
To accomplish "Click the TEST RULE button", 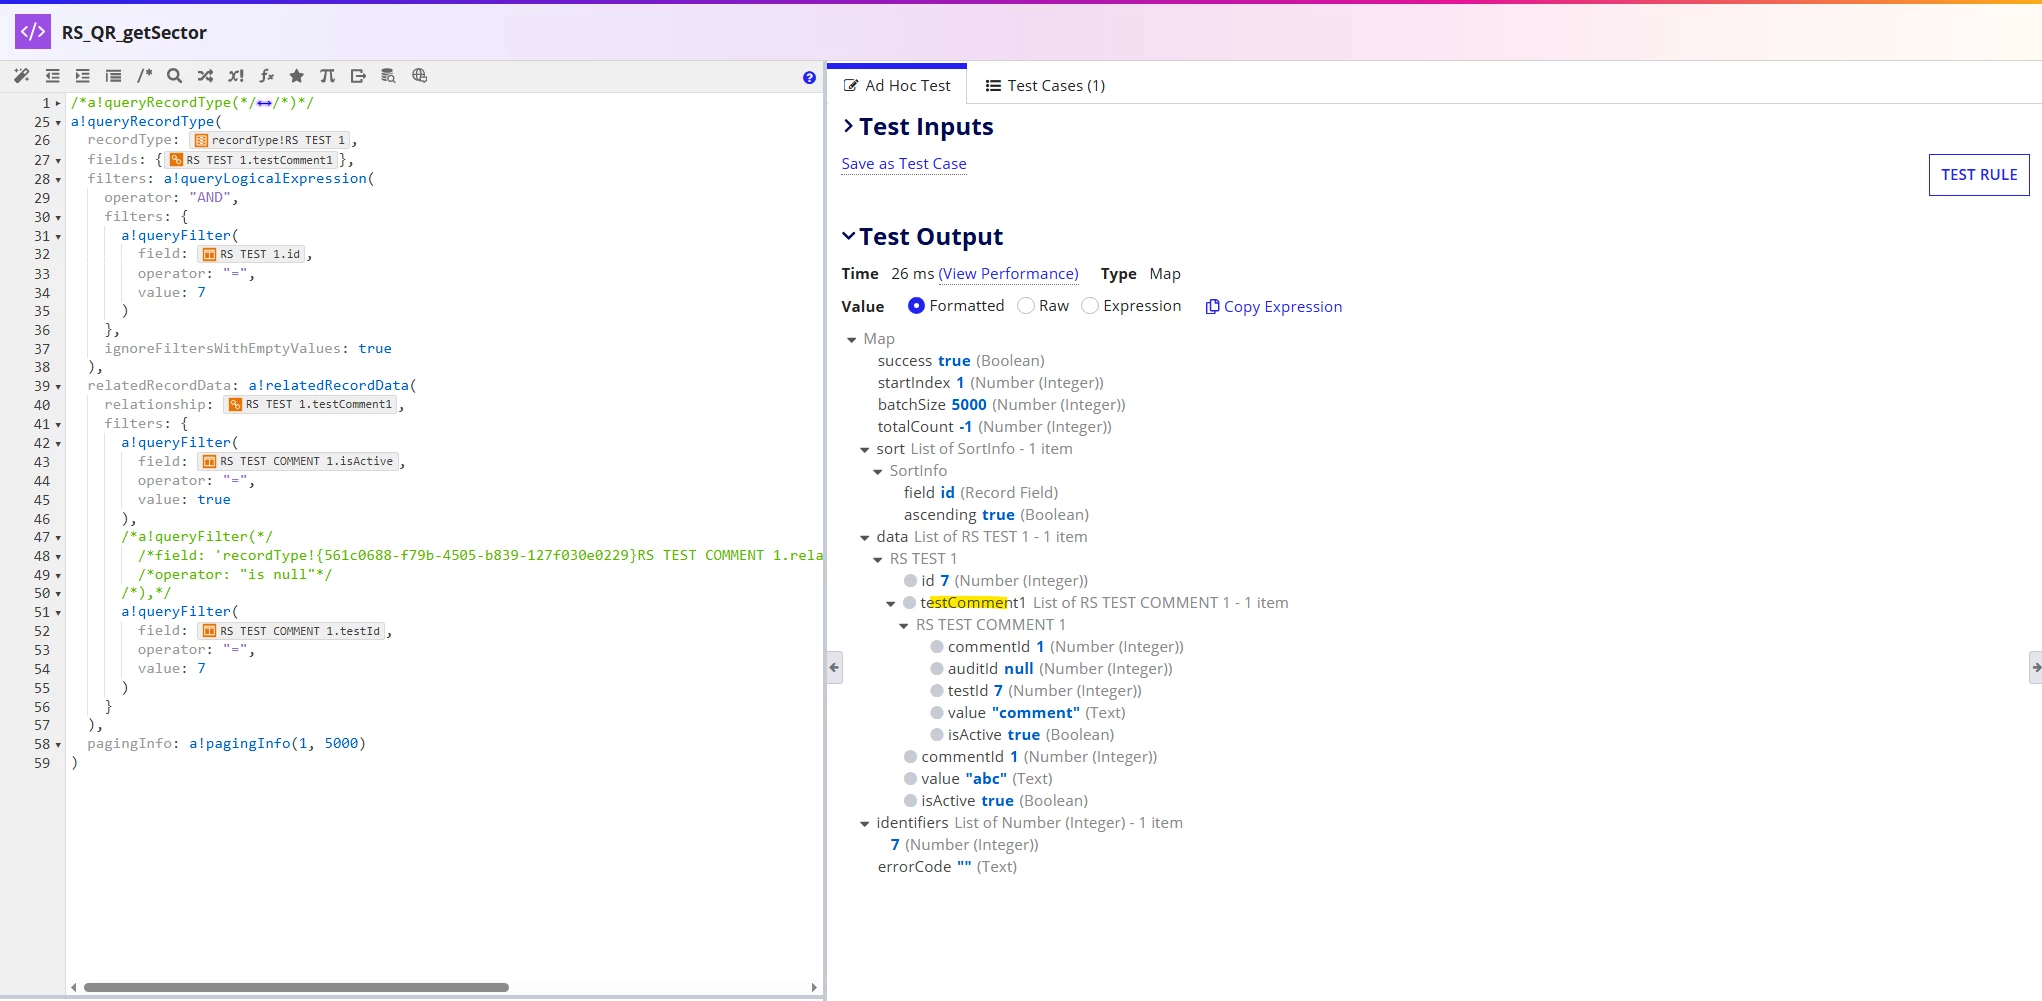I will tap(1979, 175).
